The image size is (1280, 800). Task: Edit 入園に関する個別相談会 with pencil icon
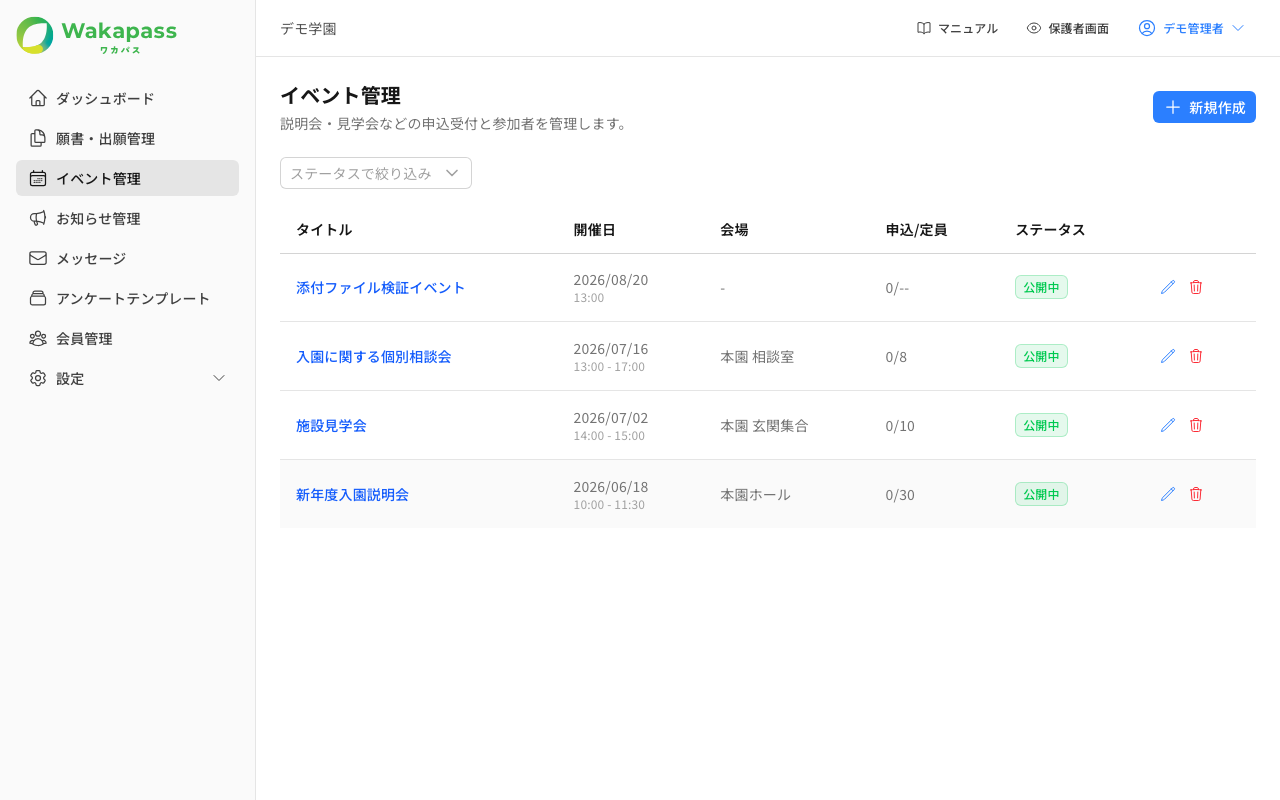pyautogui.click(x=1168, y=356)
